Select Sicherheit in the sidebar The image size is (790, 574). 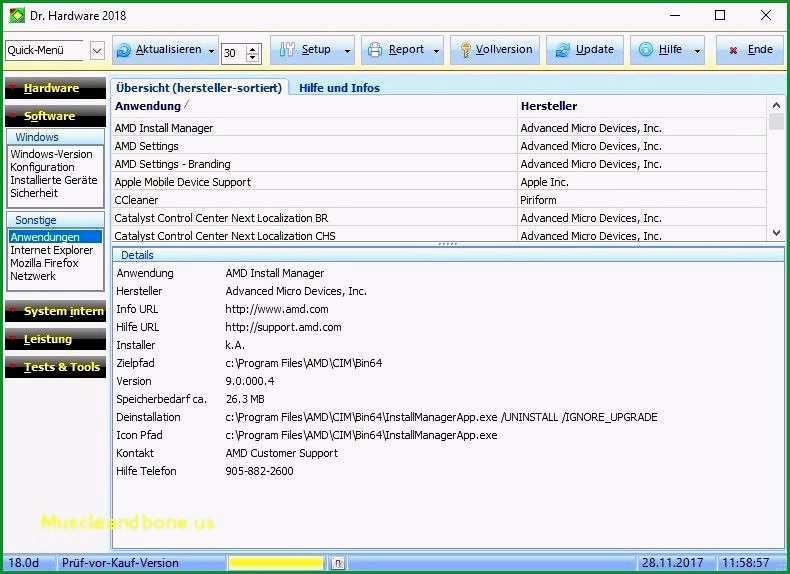tap(34, 193)
